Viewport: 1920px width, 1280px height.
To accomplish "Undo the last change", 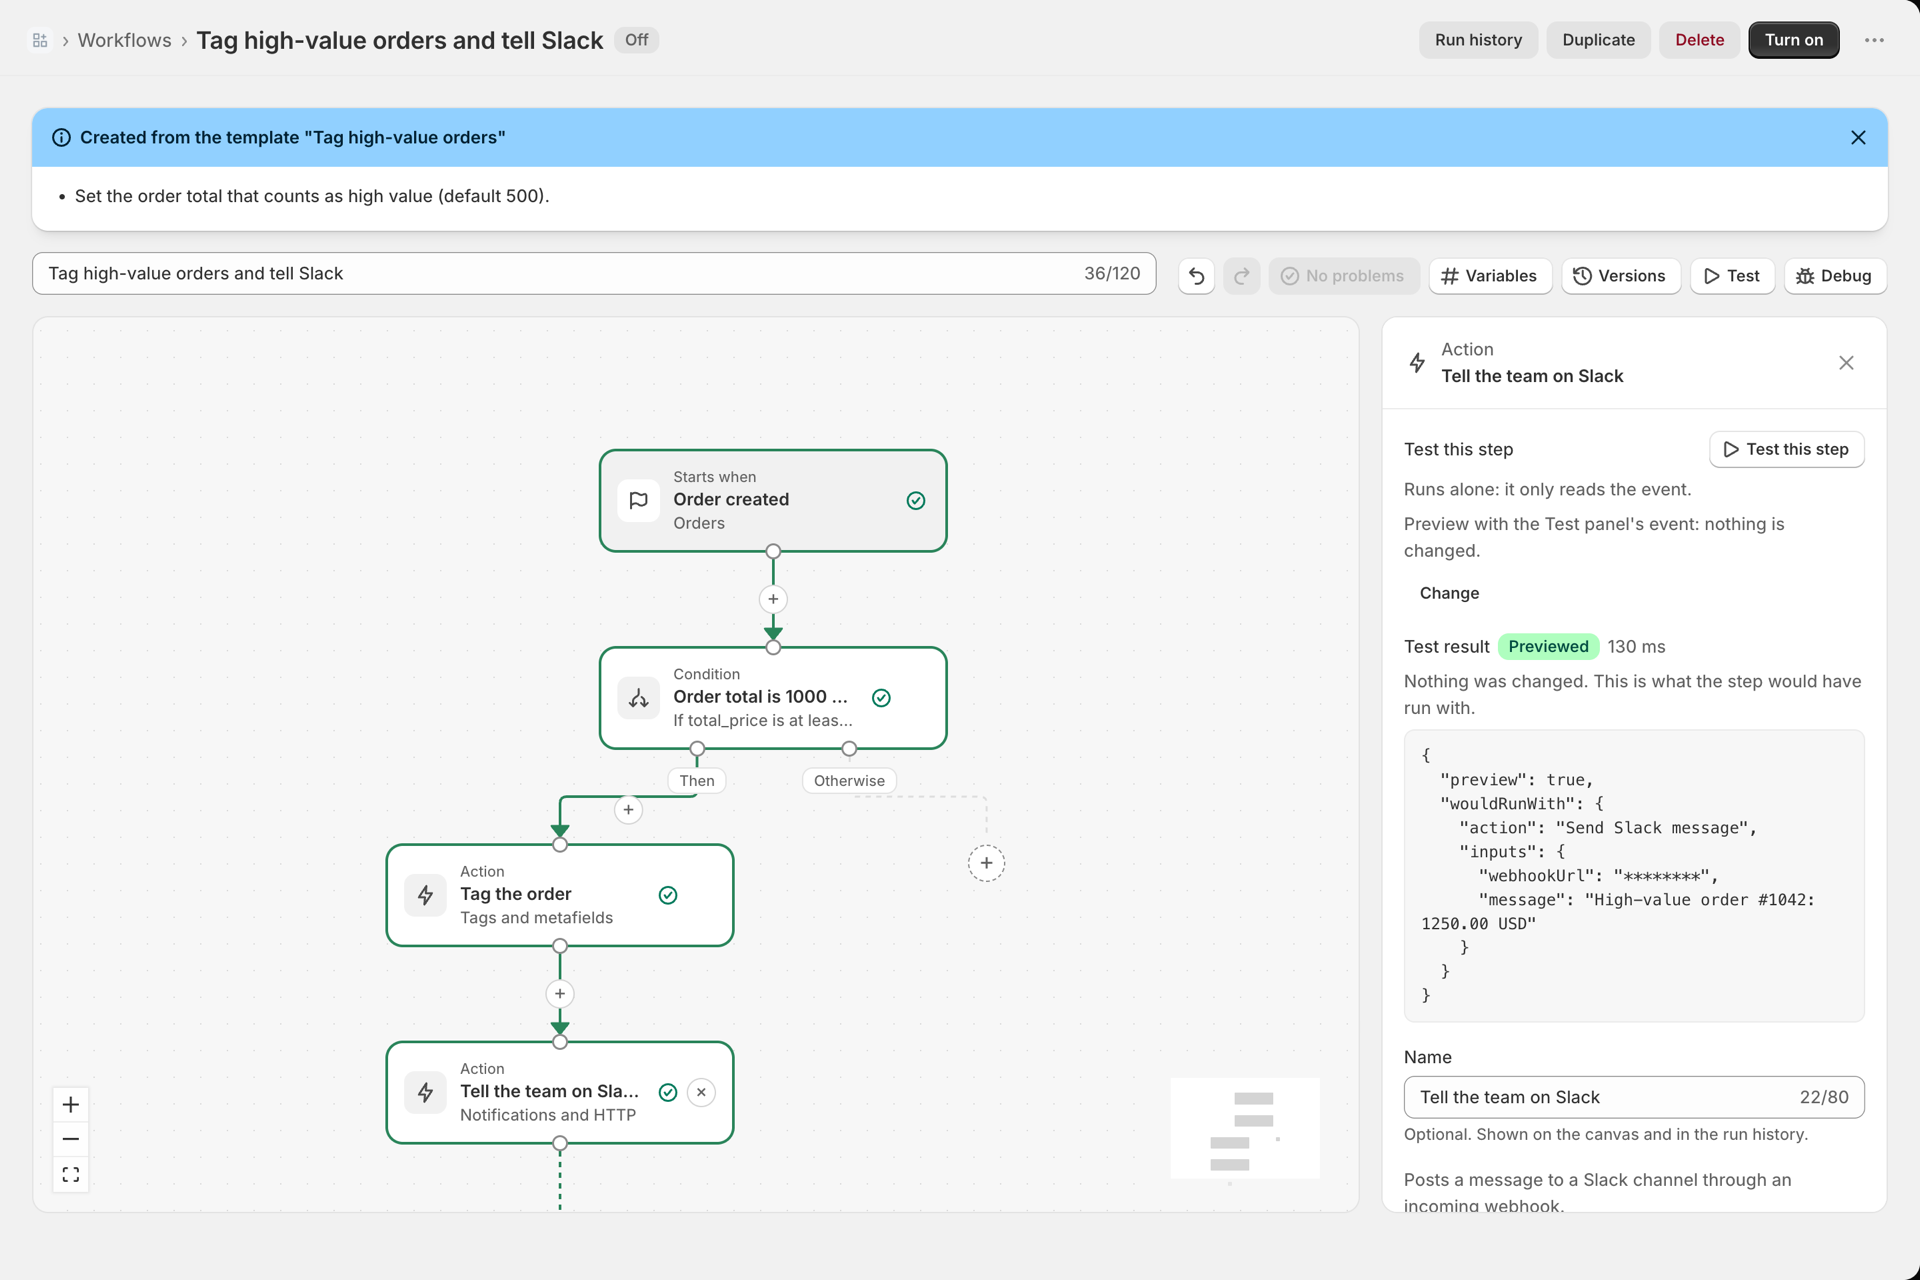I will pos(1196,276).
